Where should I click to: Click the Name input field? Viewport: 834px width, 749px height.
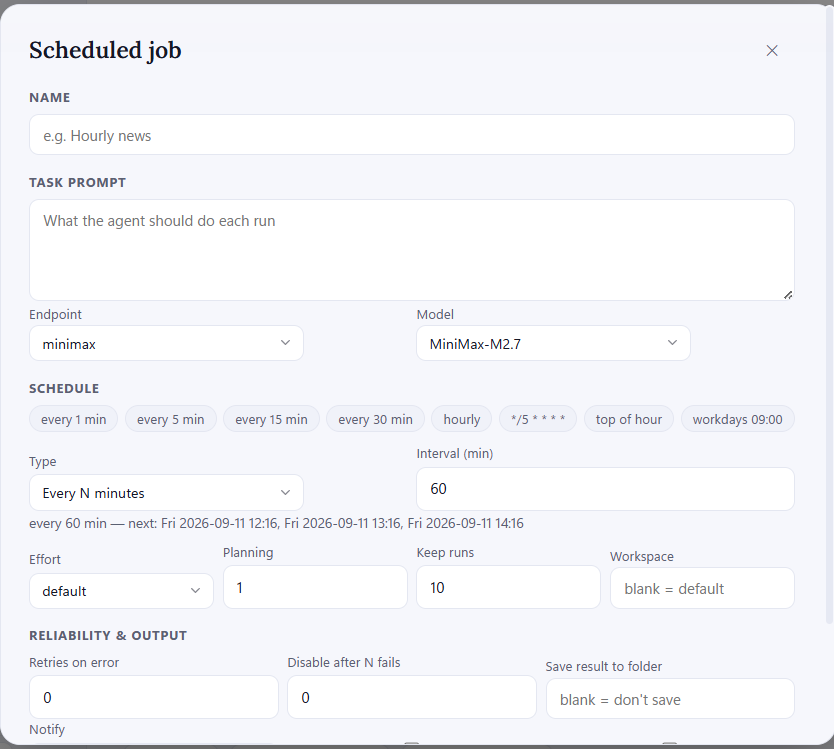[412, 135]
